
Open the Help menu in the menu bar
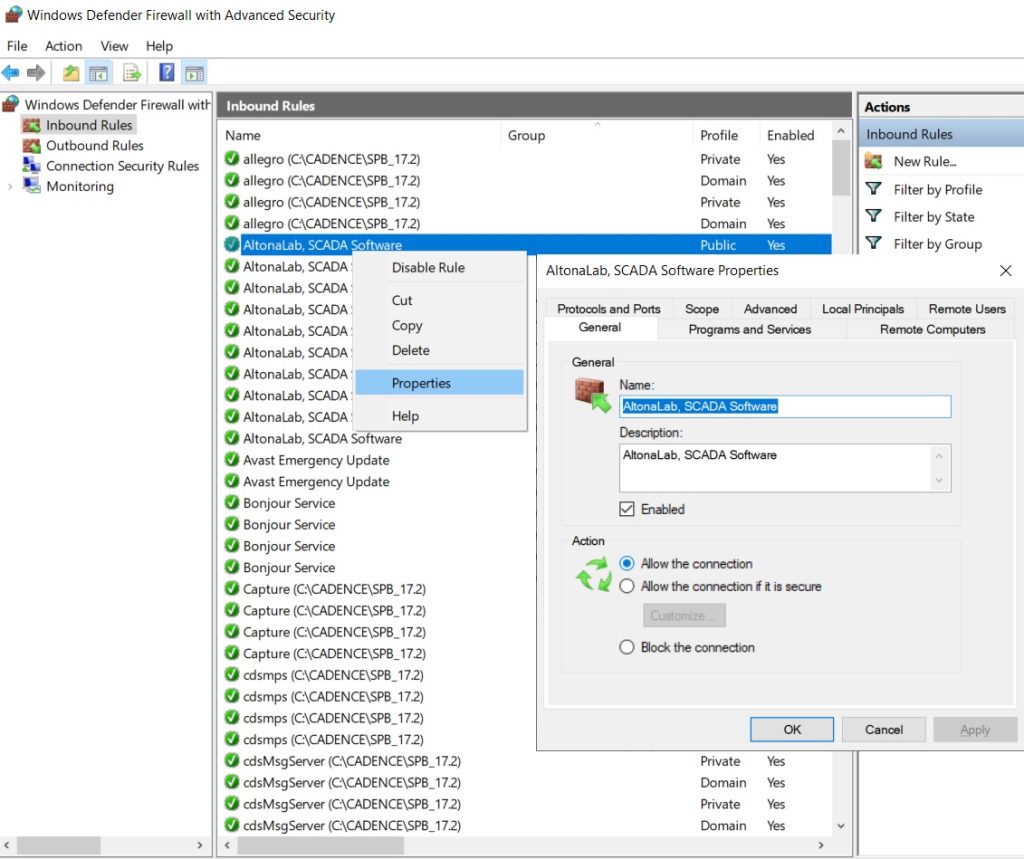[159, 46]
